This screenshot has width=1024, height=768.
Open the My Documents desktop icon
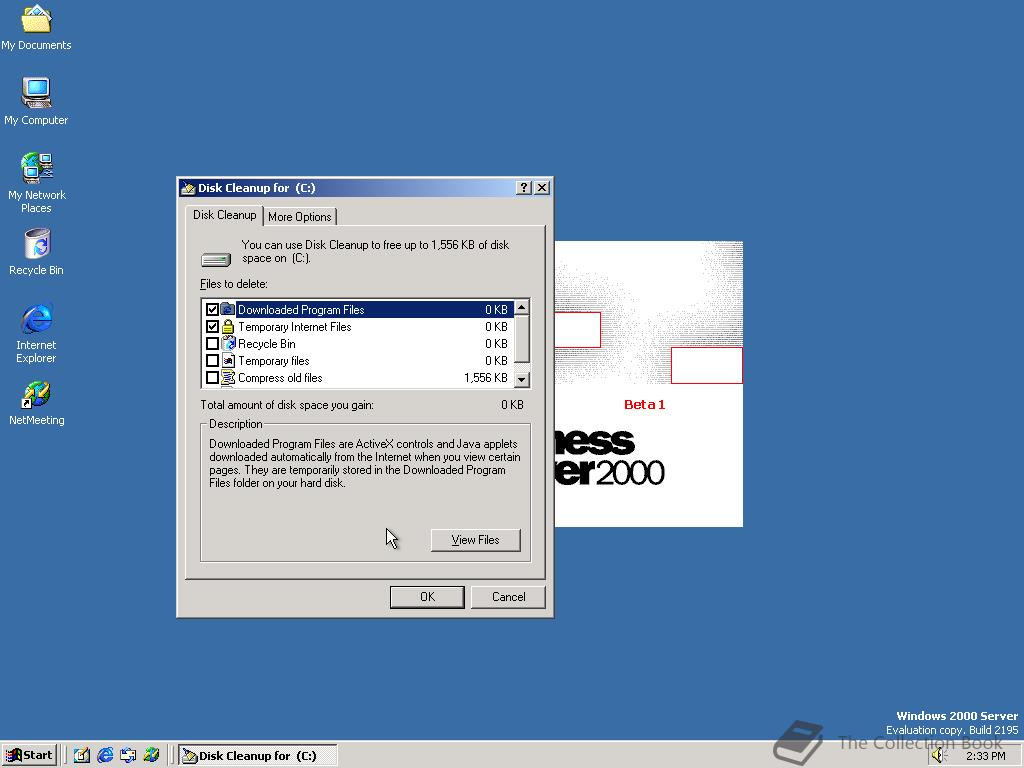click(x=36, y=28)
